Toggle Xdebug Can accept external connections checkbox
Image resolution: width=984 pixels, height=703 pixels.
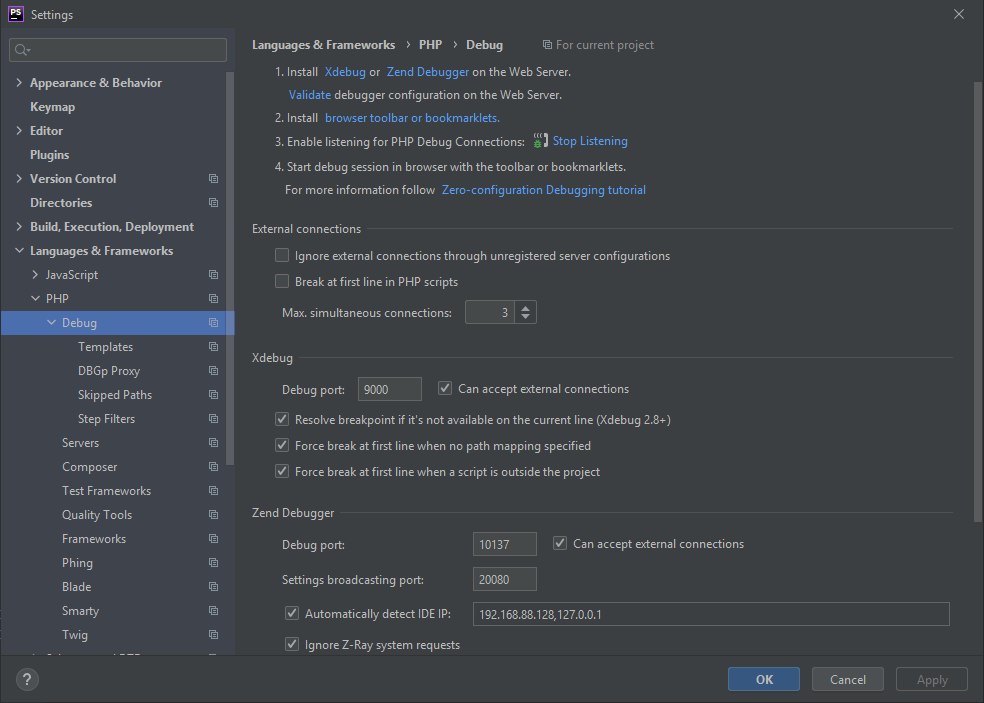tap(445, 389)
